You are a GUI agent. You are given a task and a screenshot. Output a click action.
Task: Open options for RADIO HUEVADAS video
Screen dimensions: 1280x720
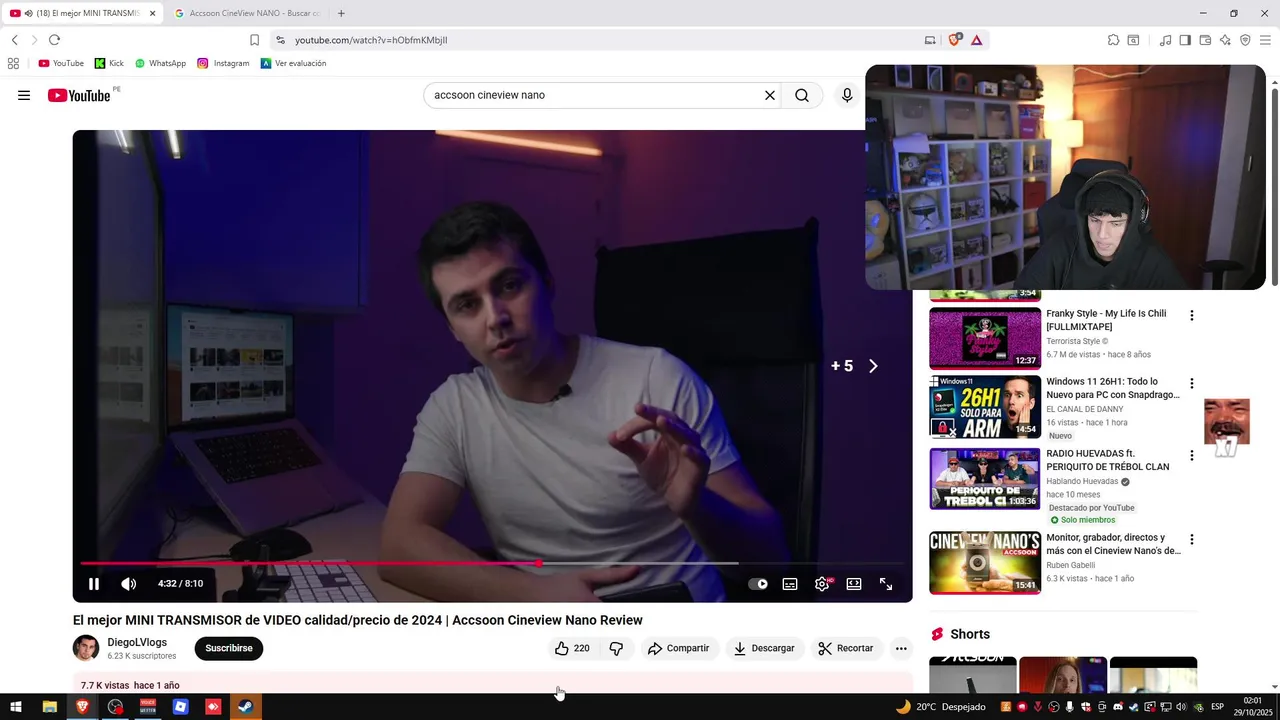1191,455
